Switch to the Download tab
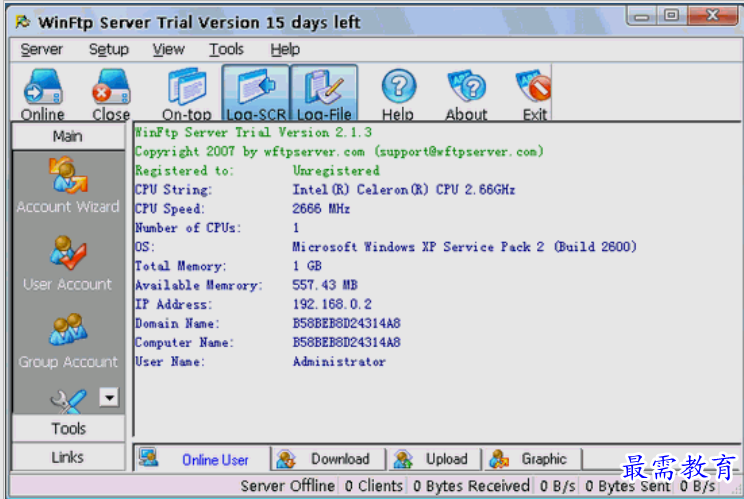The image size is (744, 499). [x=328, y=459]
